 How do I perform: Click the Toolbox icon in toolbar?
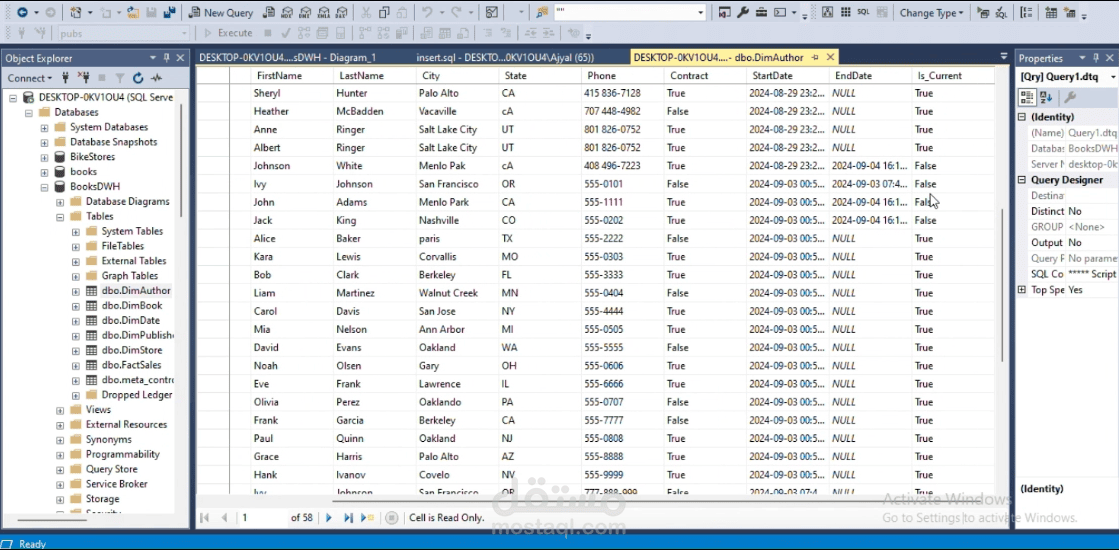click(761, 13)
